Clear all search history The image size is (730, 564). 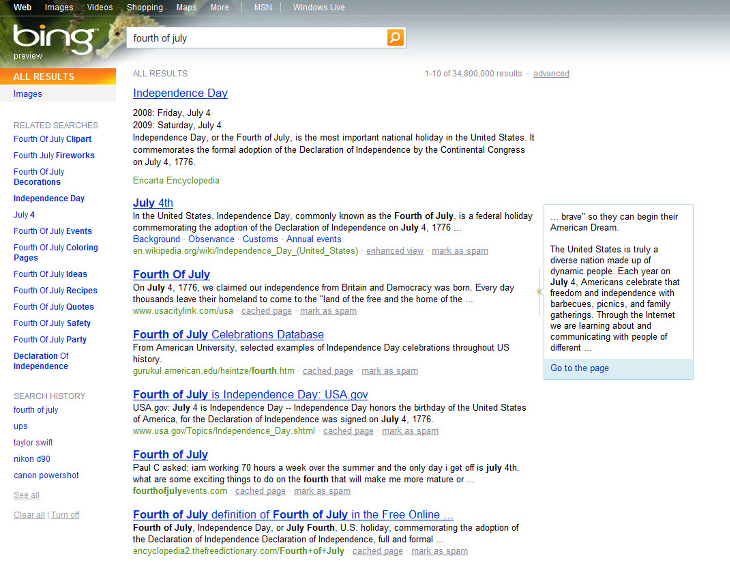coord(29,515)
